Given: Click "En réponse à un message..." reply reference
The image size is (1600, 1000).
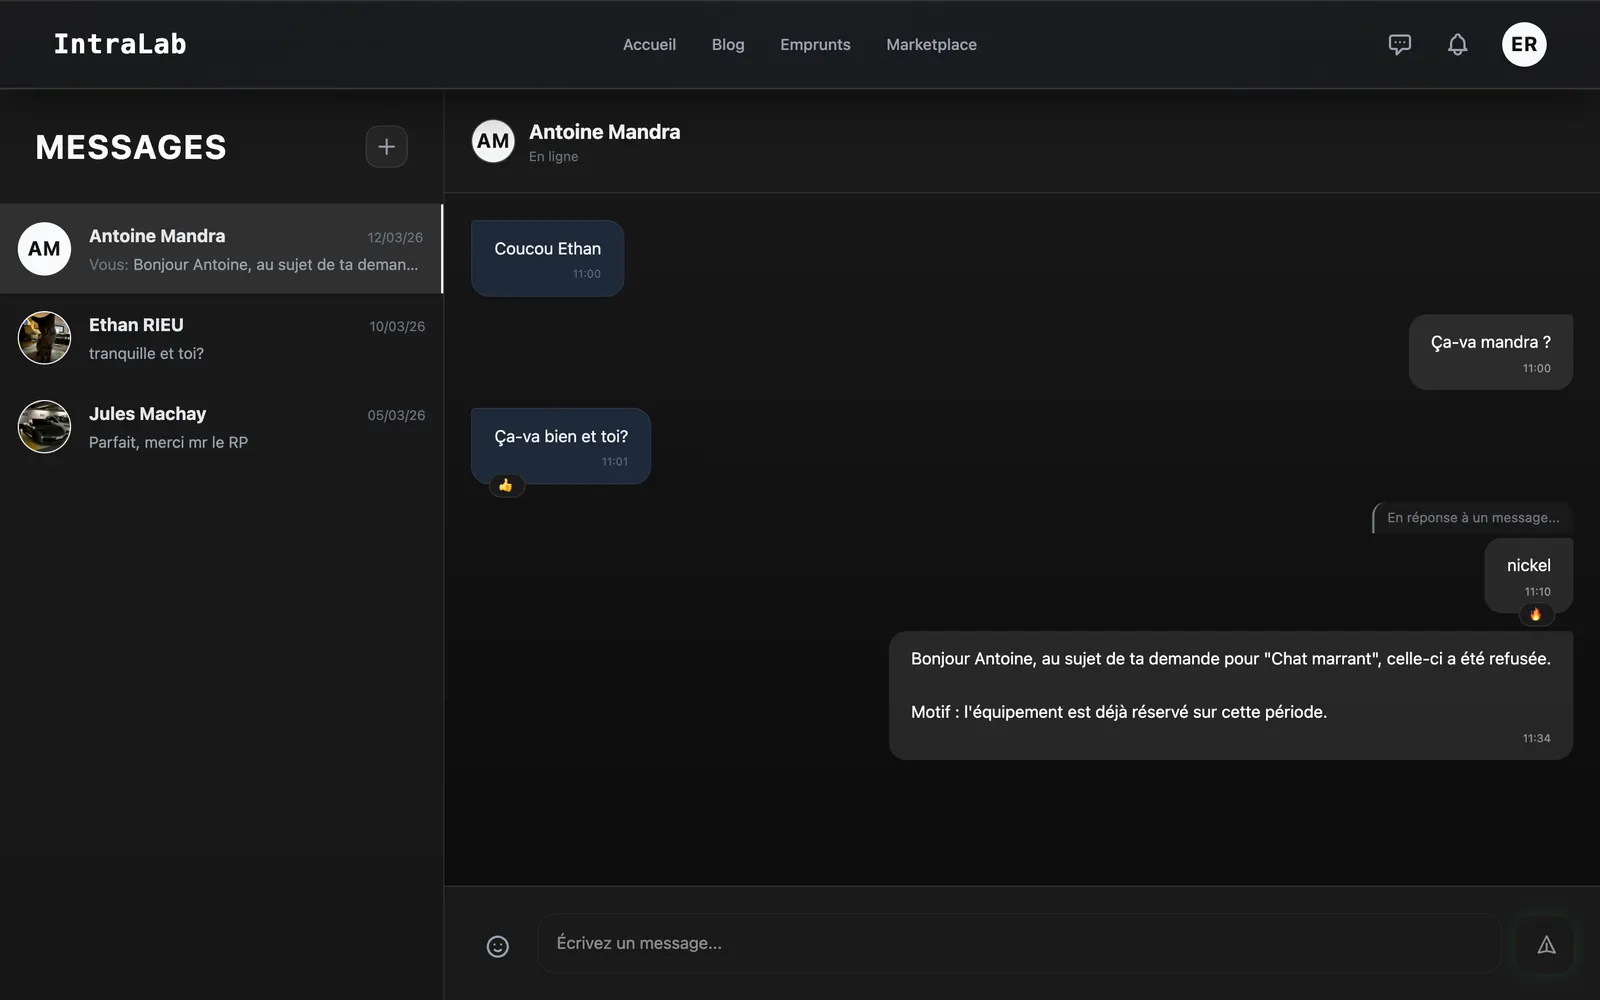Looking at the screenshot, I should click(1472, 518).
